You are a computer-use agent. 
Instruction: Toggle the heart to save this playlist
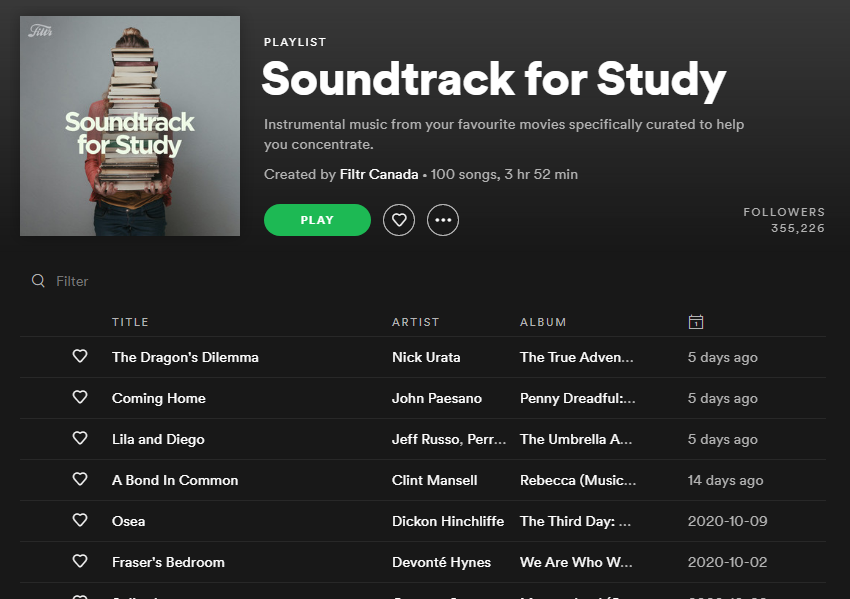pos(399,220)
